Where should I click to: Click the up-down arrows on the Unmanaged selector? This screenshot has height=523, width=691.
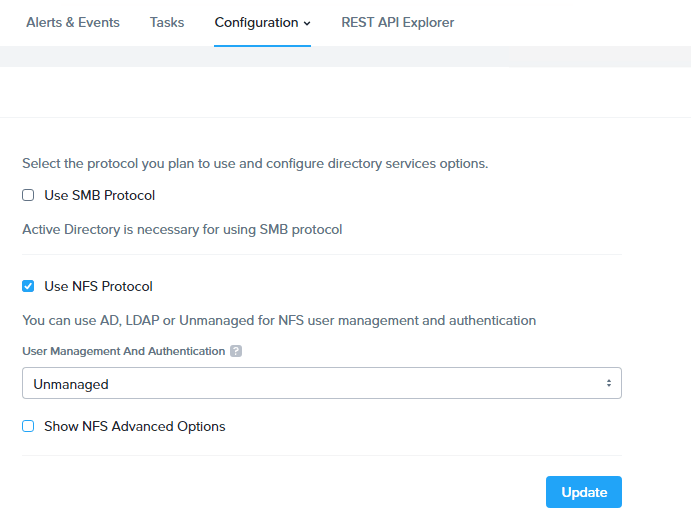point(608,384)
